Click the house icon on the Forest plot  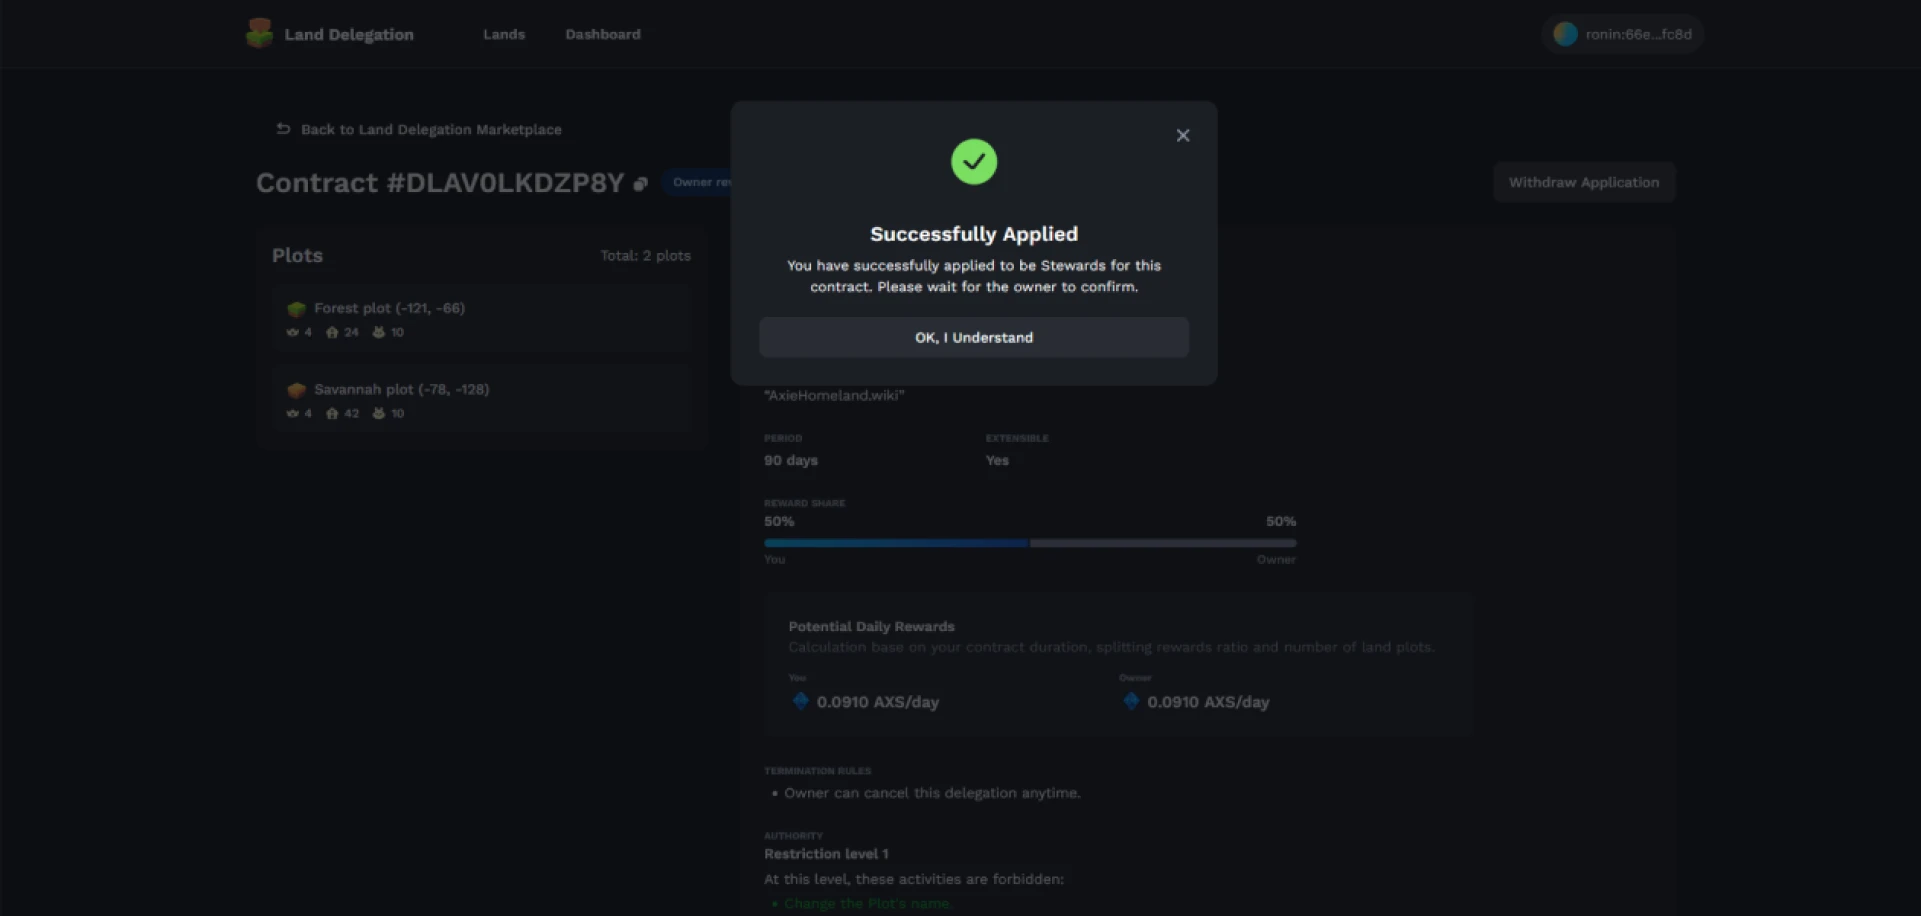[x=332, y=333]
